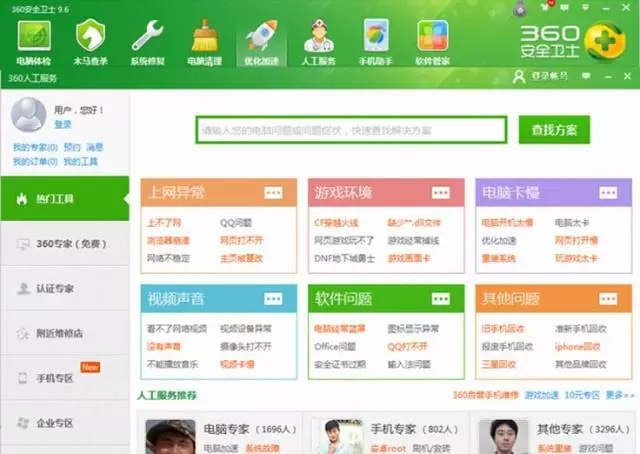Open the 网页打开慢 link

(x=576, y=240)
